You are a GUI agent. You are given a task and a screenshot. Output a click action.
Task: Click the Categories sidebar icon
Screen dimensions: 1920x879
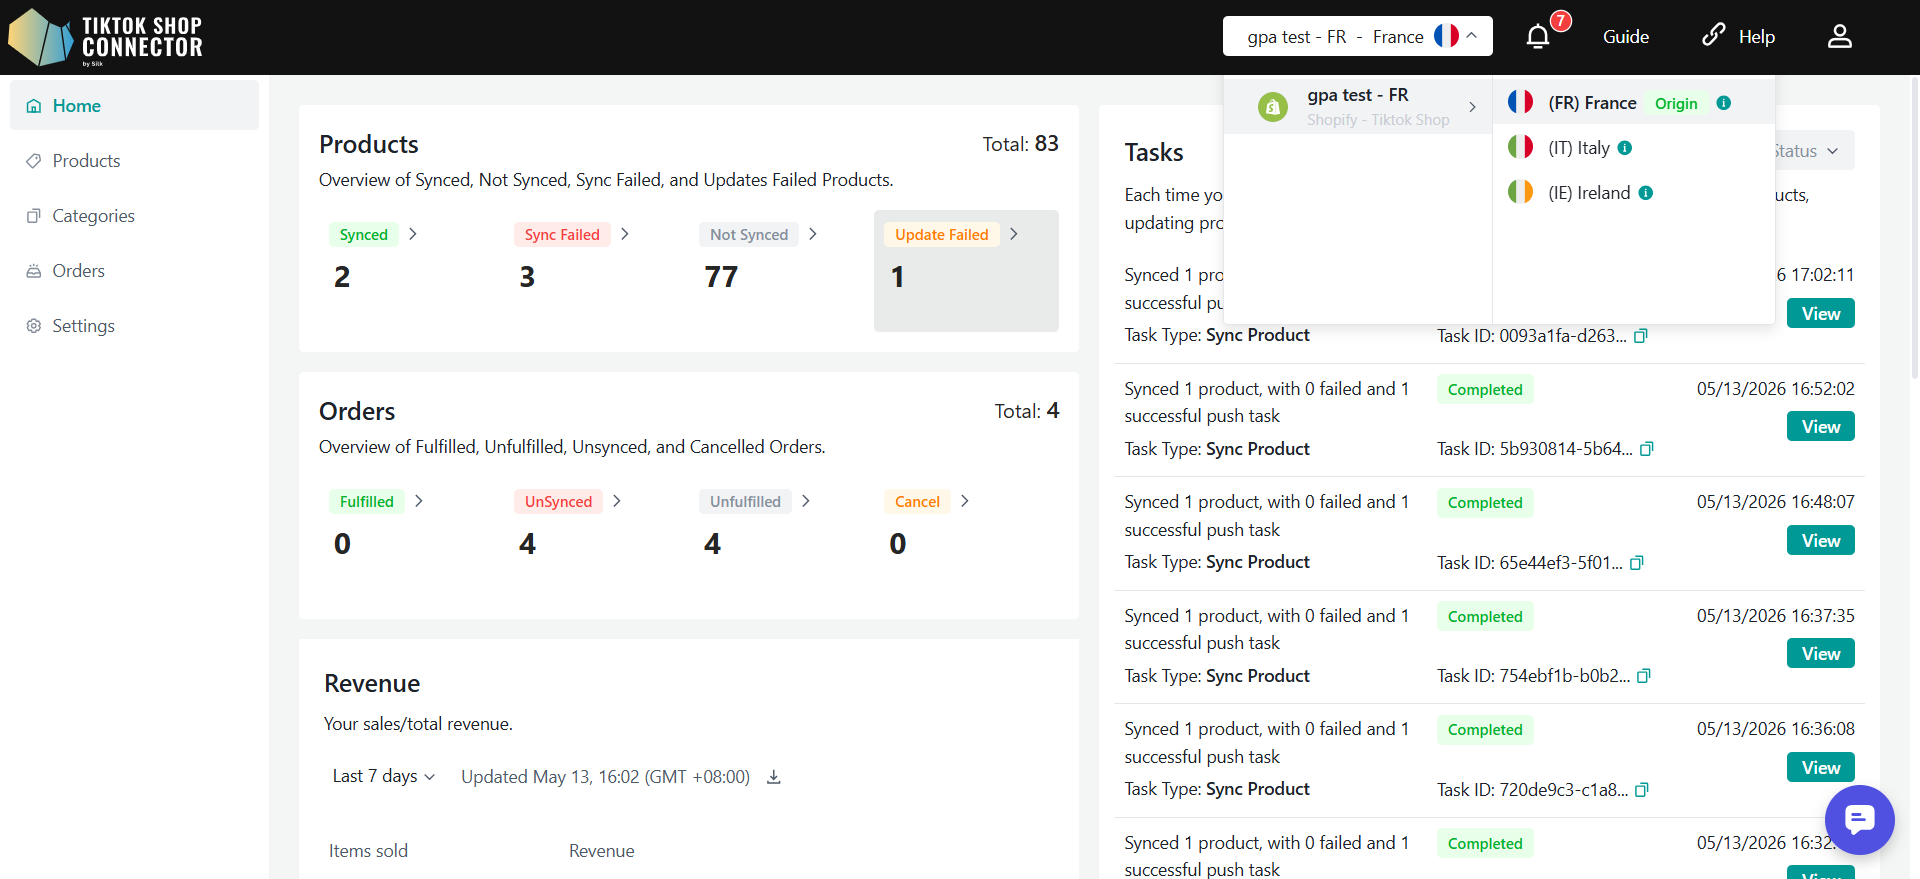point(34,216)
